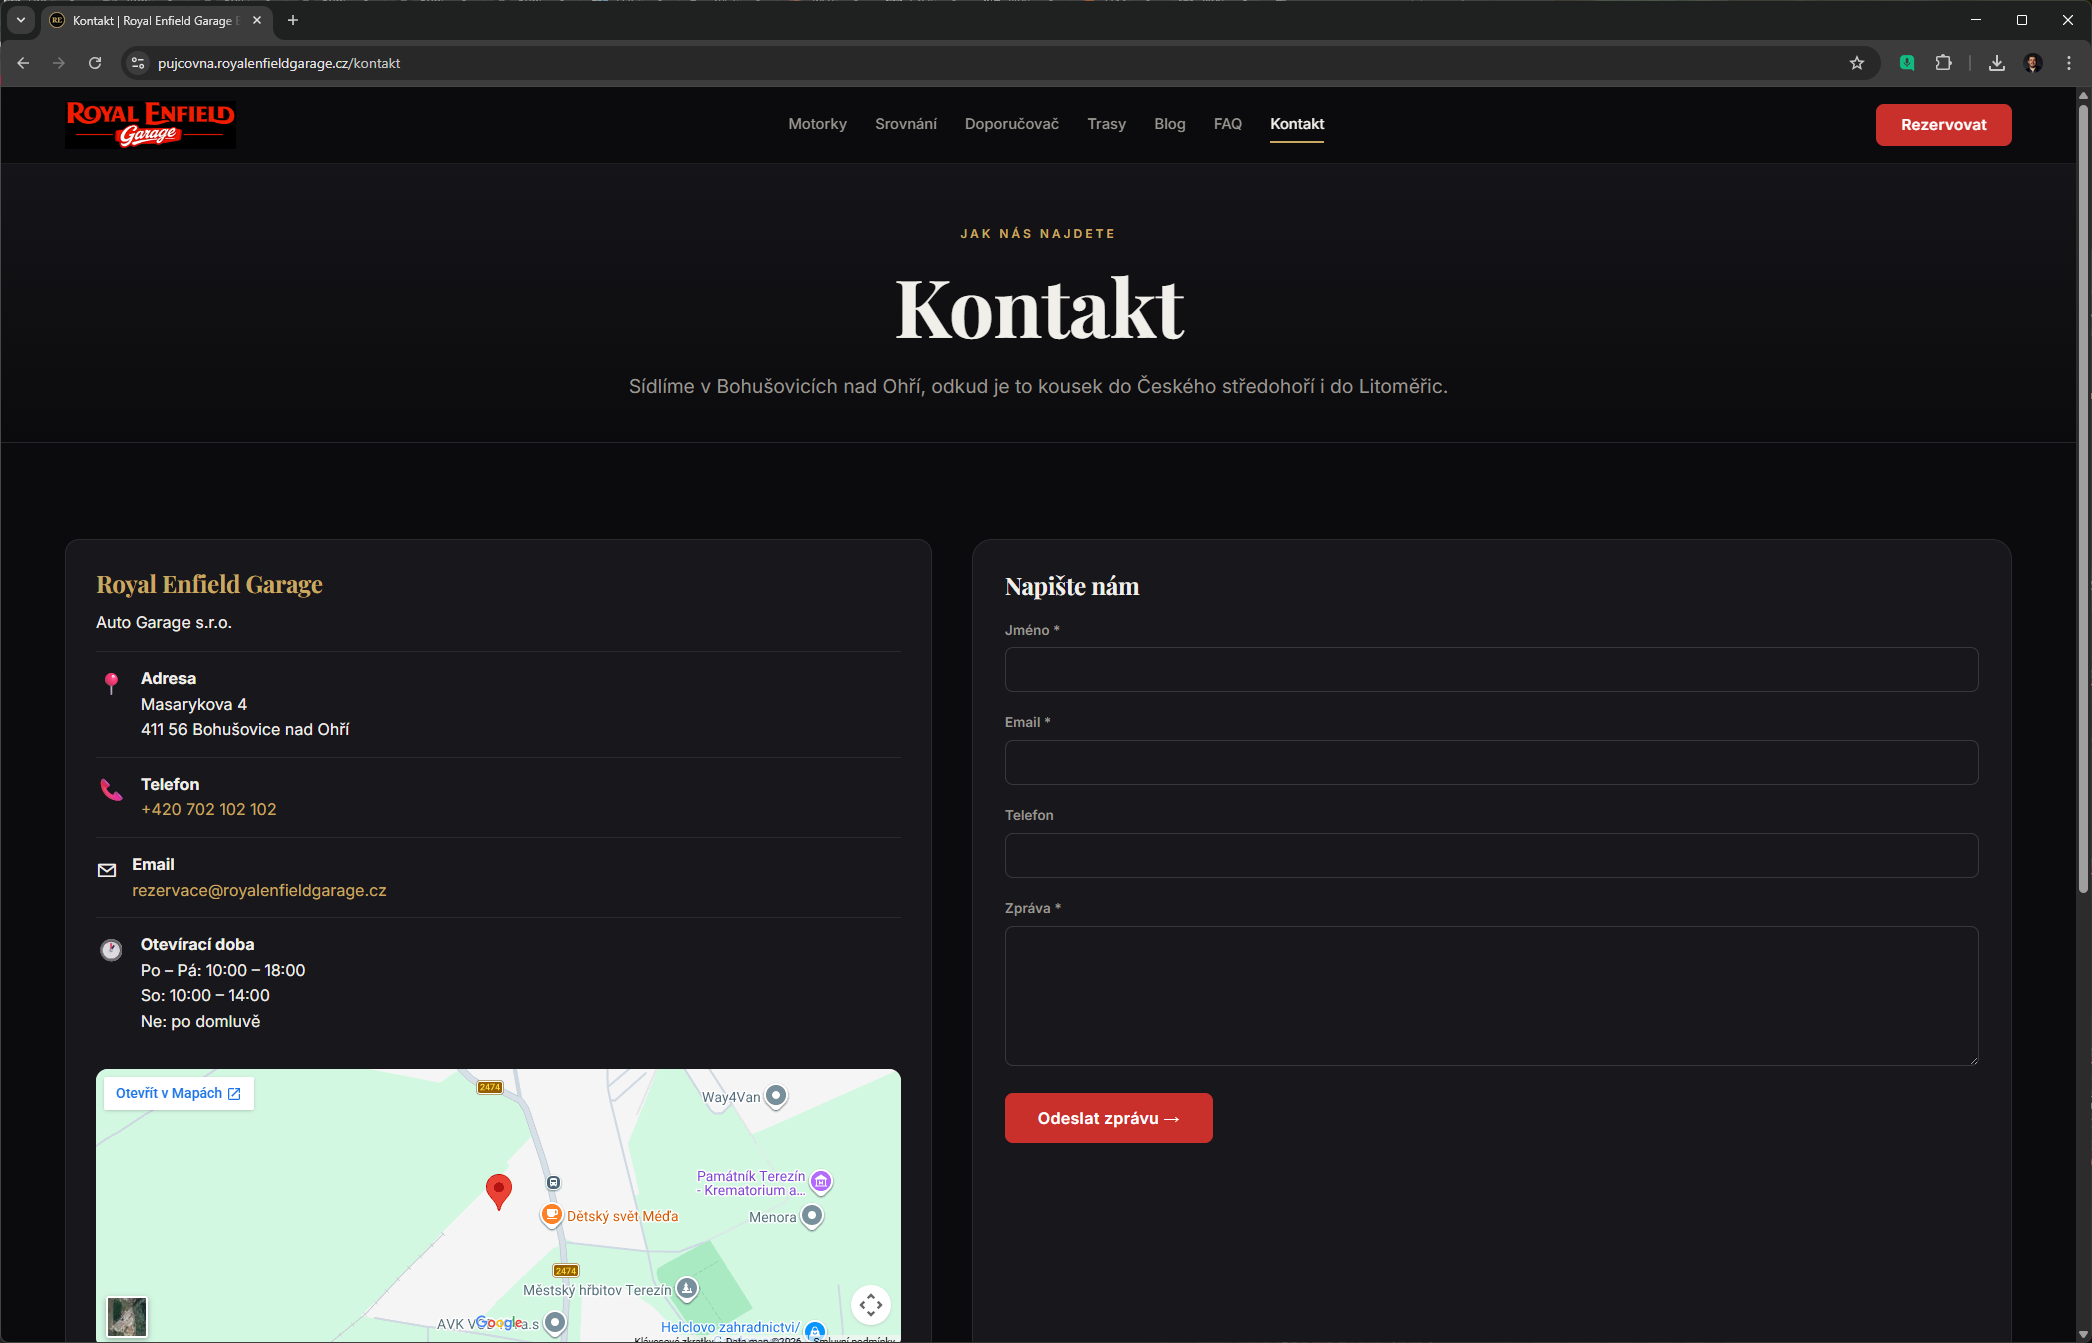Toggle map fullscreen view button
This screenshot has height=1343, width=2092.
[x=870, y=1304]
